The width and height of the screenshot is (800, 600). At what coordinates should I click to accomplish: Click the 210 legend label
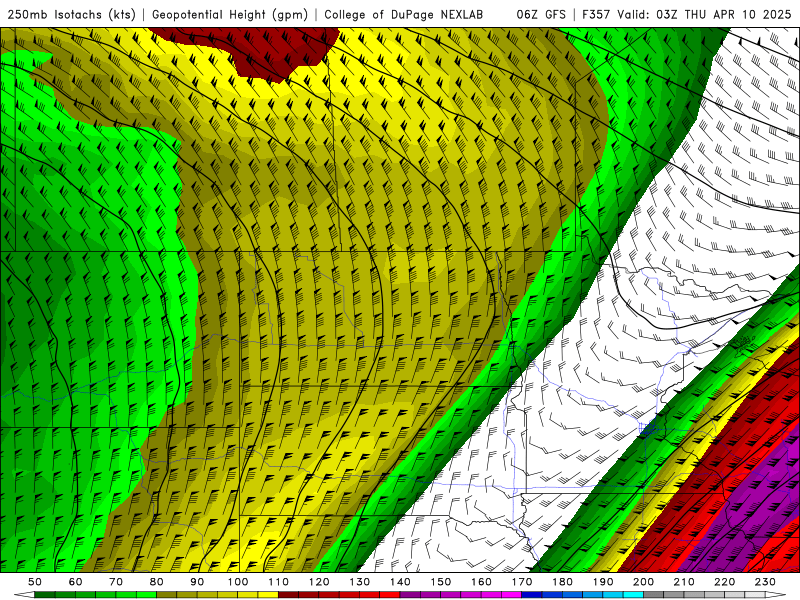tap(684, 582)
